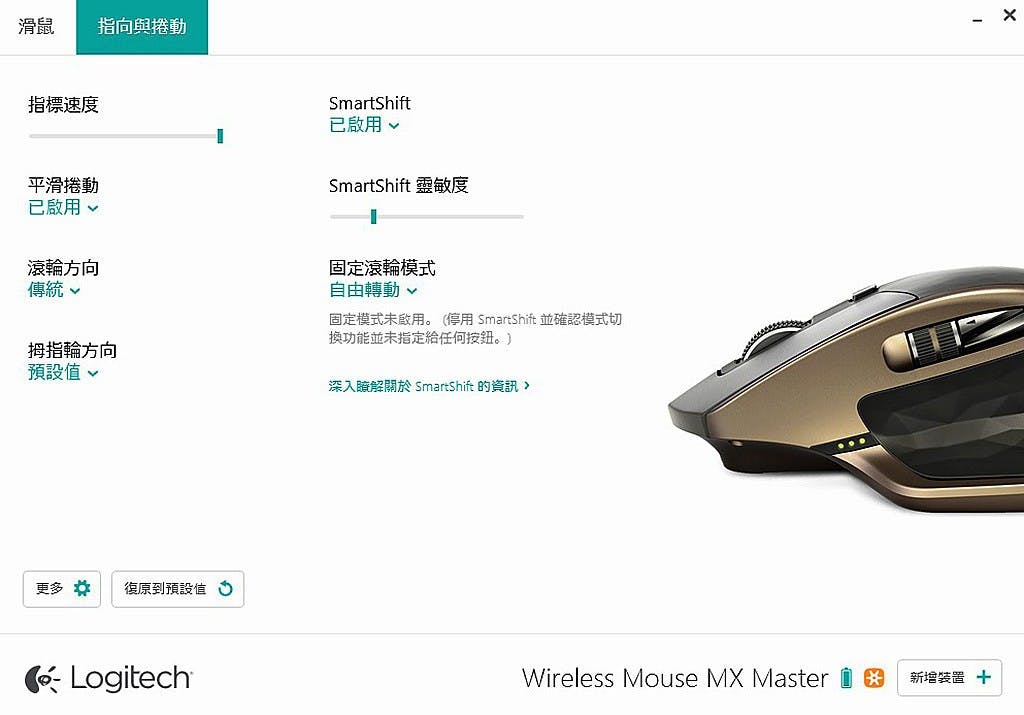The width and height of the screenshot is (1024, 715).
Task: Select the 指向與捲動 tab
Action: tap(142, 27)
